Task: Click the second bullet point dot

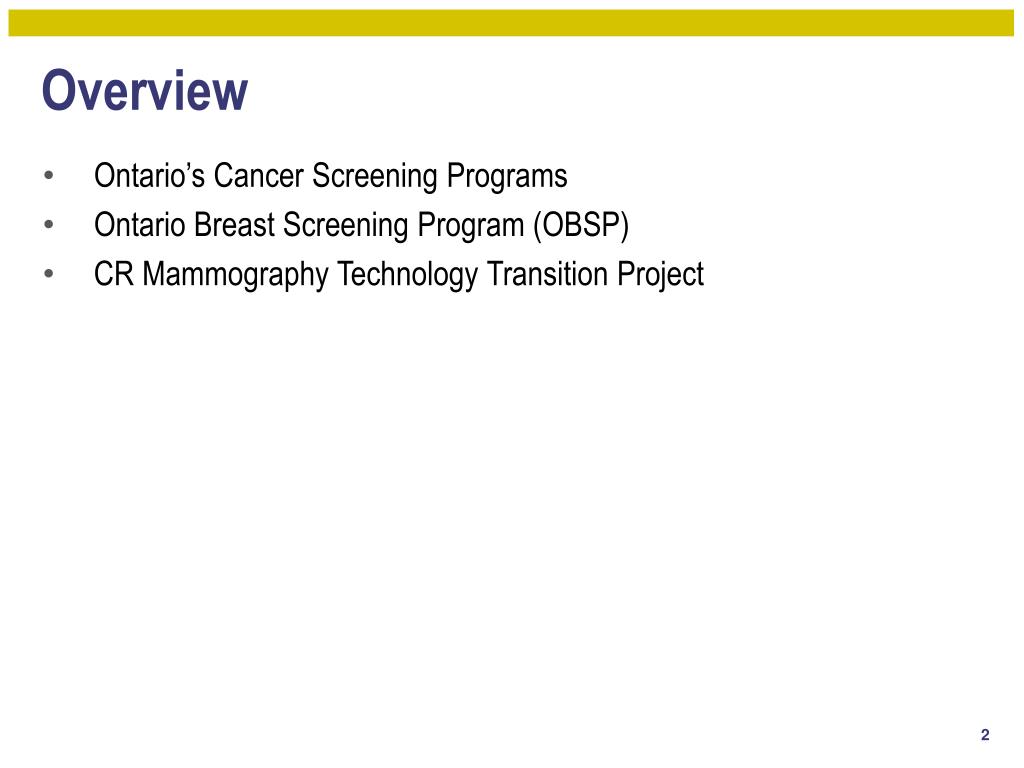Action: [x=49, y=225]
